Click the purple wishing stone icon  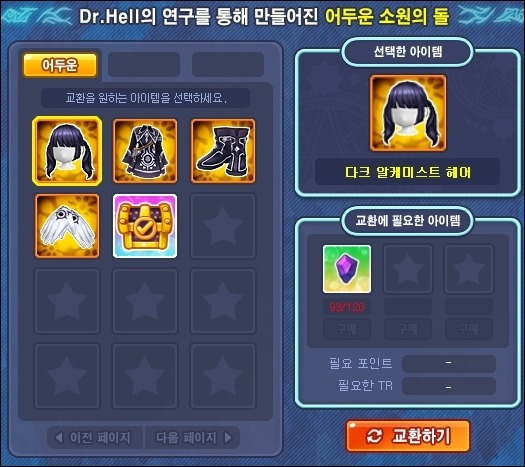pyautogui.click(x=347, y=269)
